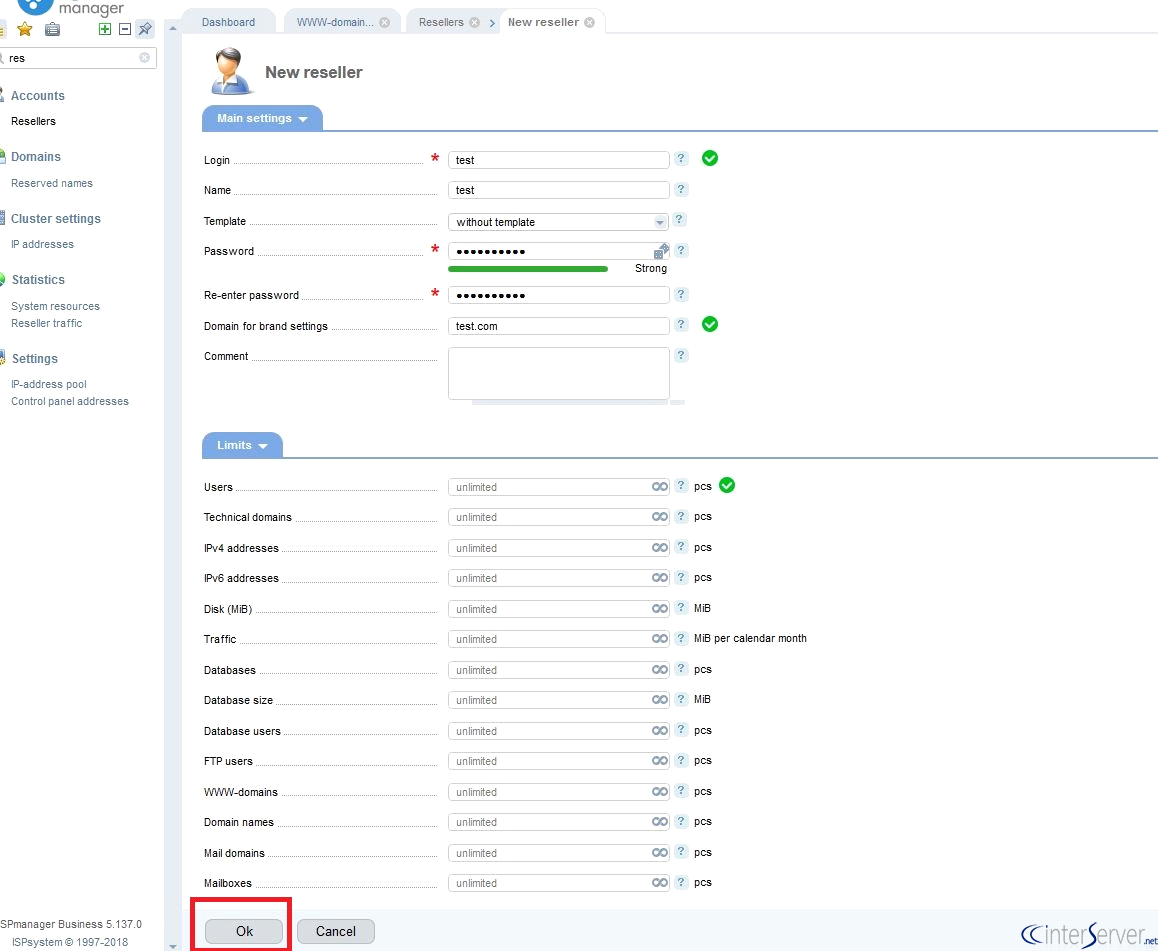Toggle unlimited for Databases
Image resolution: width=1158 pixels, height=951 pixels.
point(659,670)
